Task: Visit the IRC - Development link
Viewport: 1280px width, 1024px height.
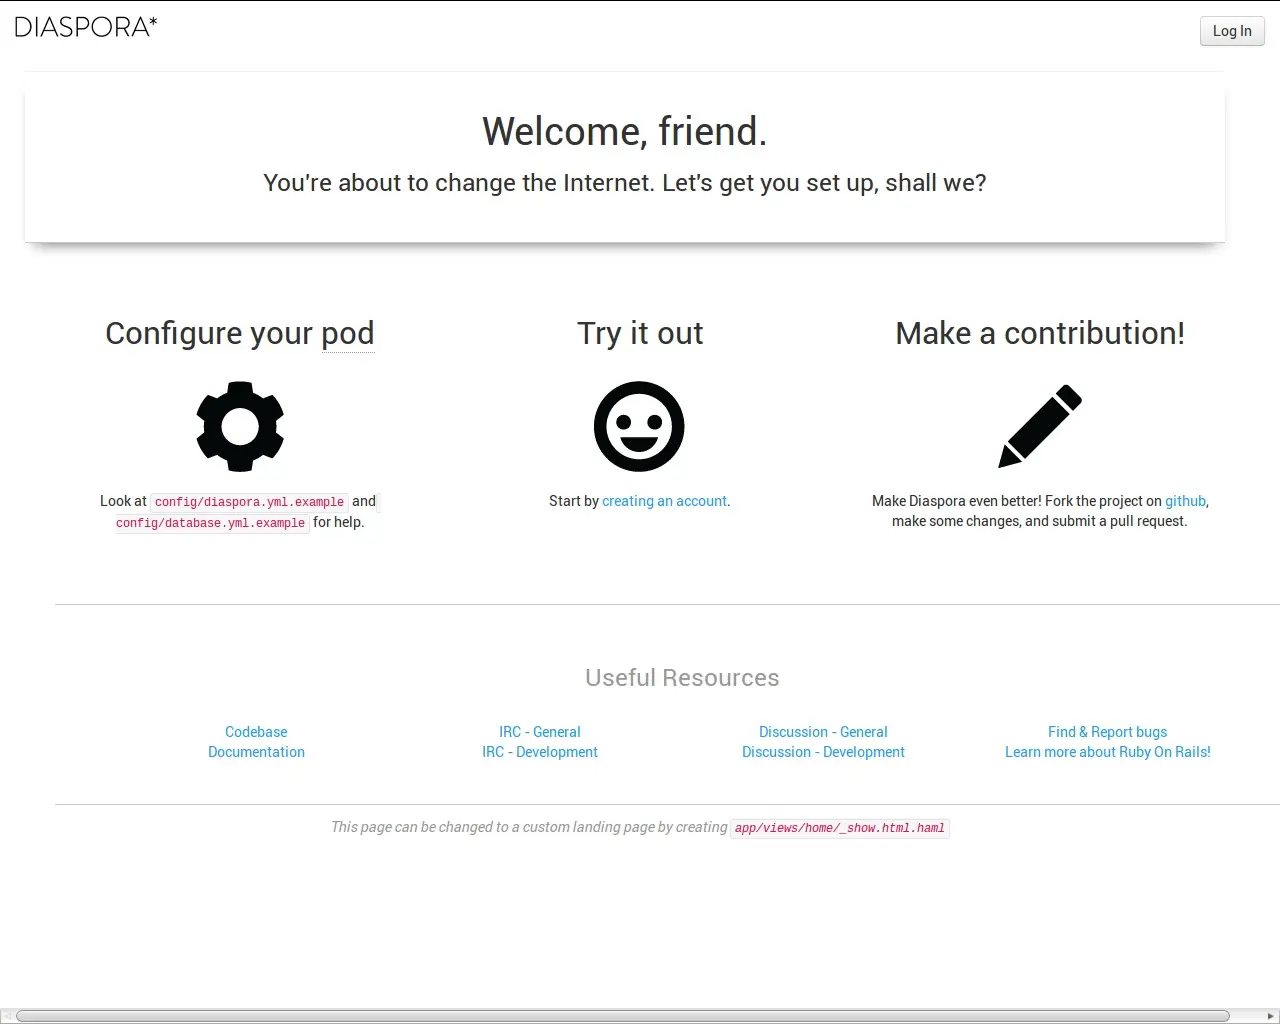Action: tap(540, 752)
